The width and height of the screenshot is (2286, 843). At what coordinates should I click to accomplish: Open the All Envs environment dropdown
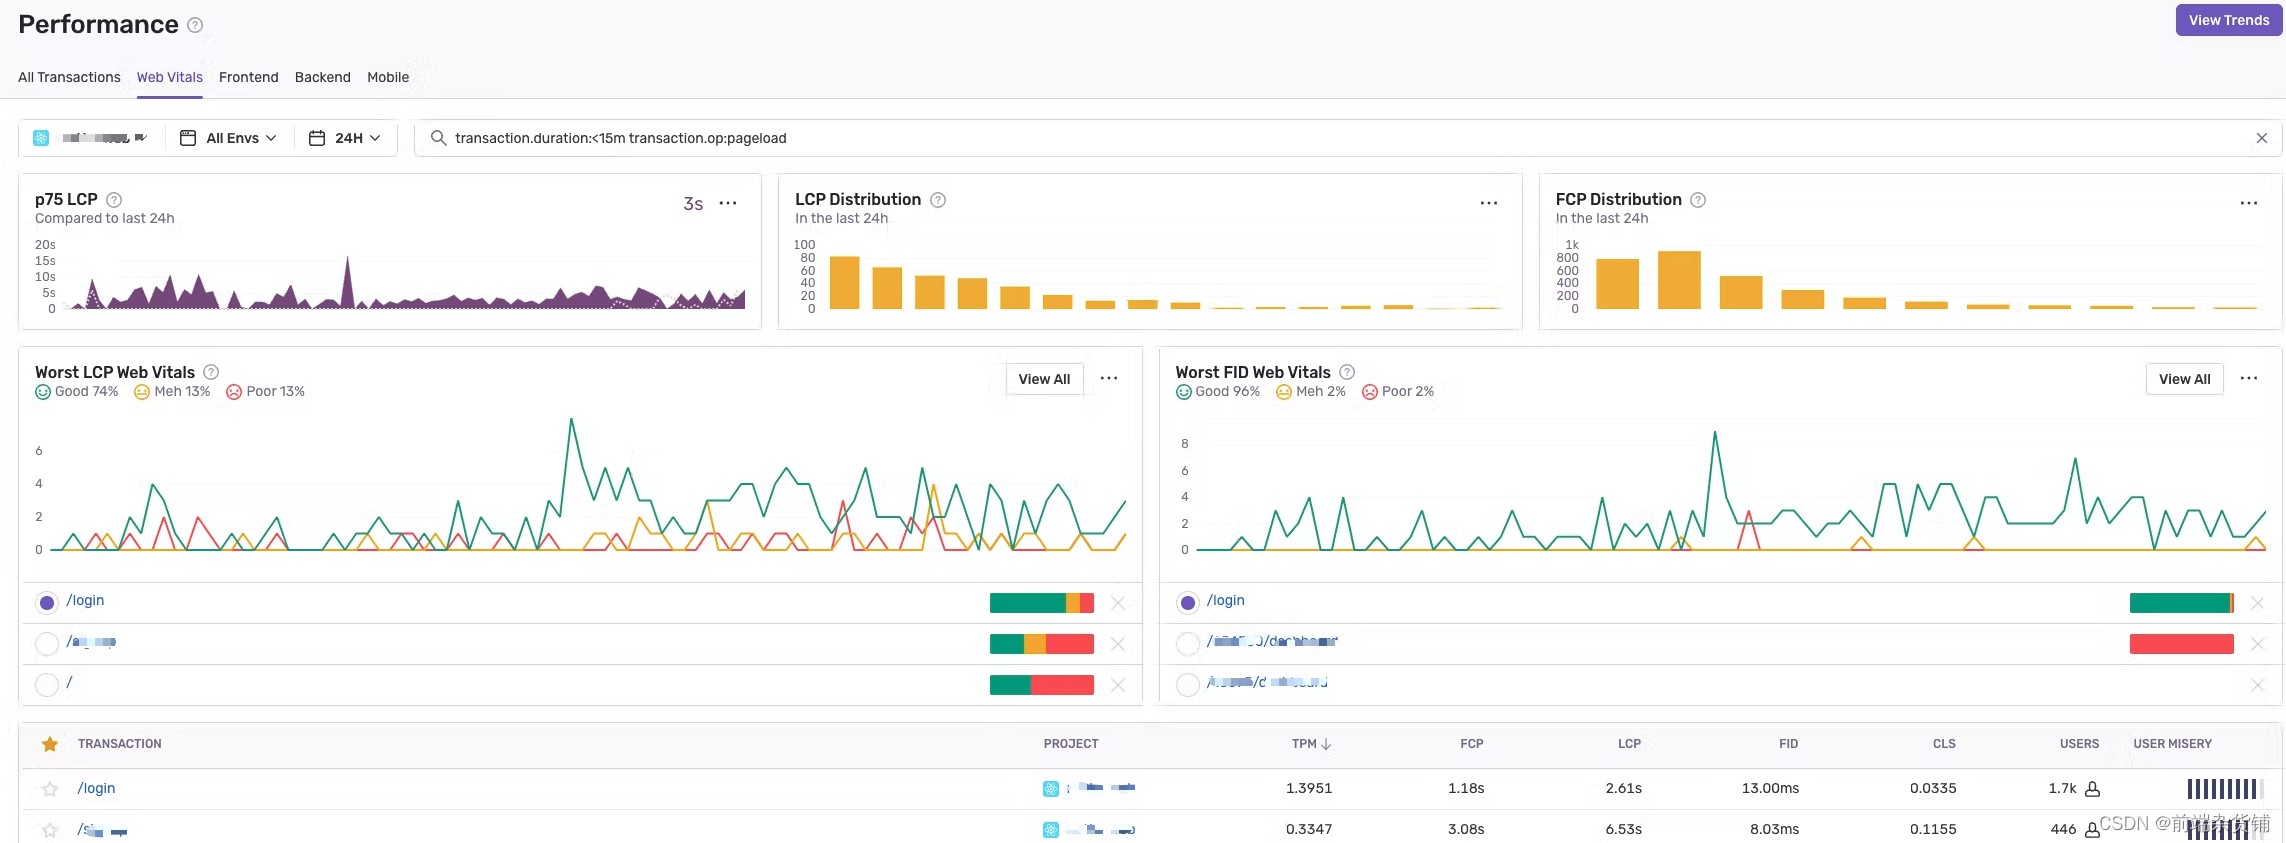pyautogui.click(x=228, y=138)
